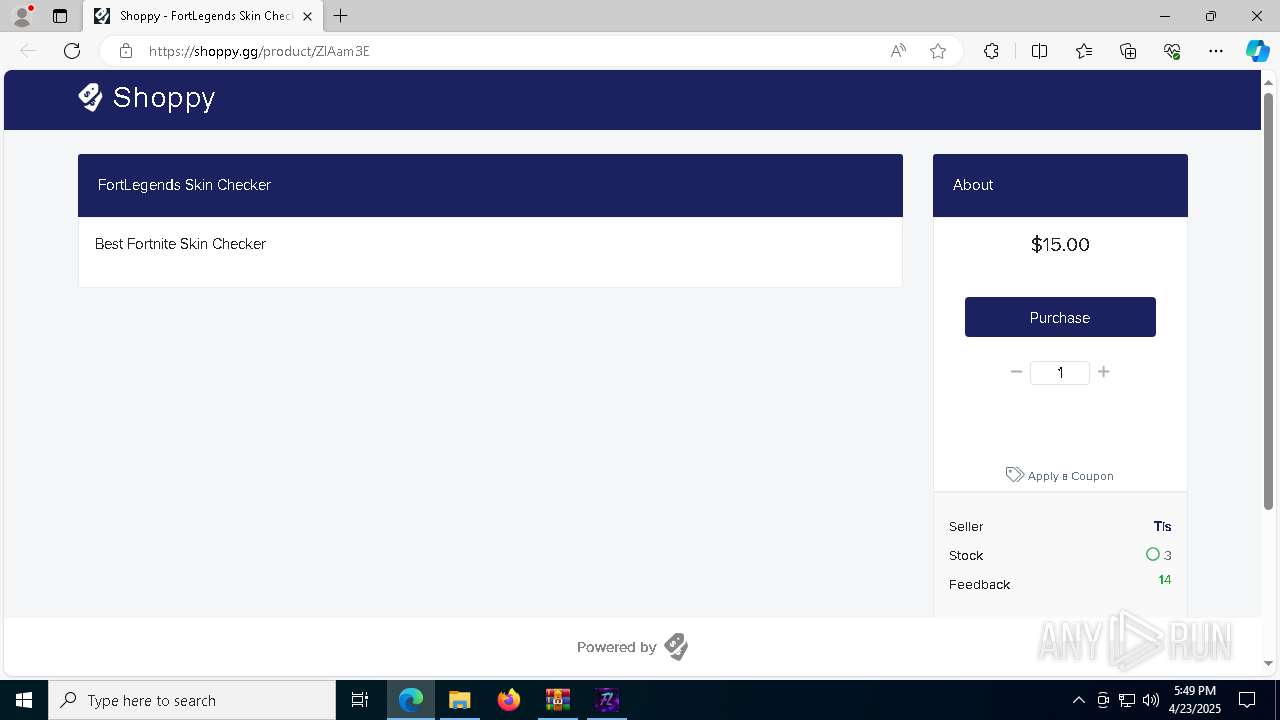Image resolution: width=1280 pixels, height=720 pixels.
Task: Click Powered by Shoppy footer logo
Action: click(676, 647)
